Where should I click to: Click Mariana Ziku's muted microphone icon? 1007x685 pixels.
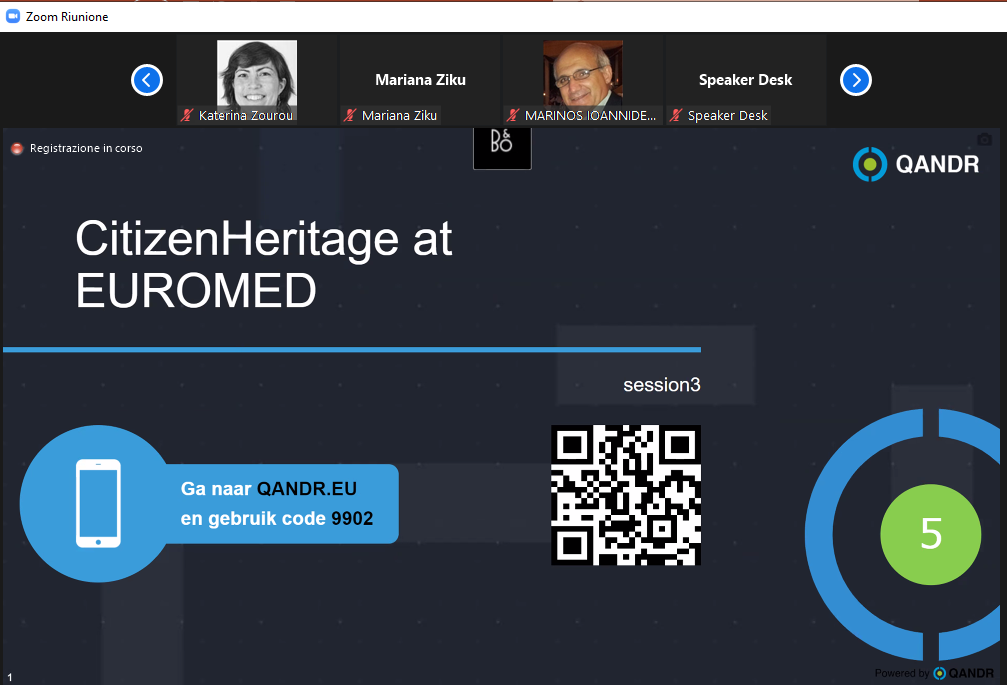click(350, 116)
